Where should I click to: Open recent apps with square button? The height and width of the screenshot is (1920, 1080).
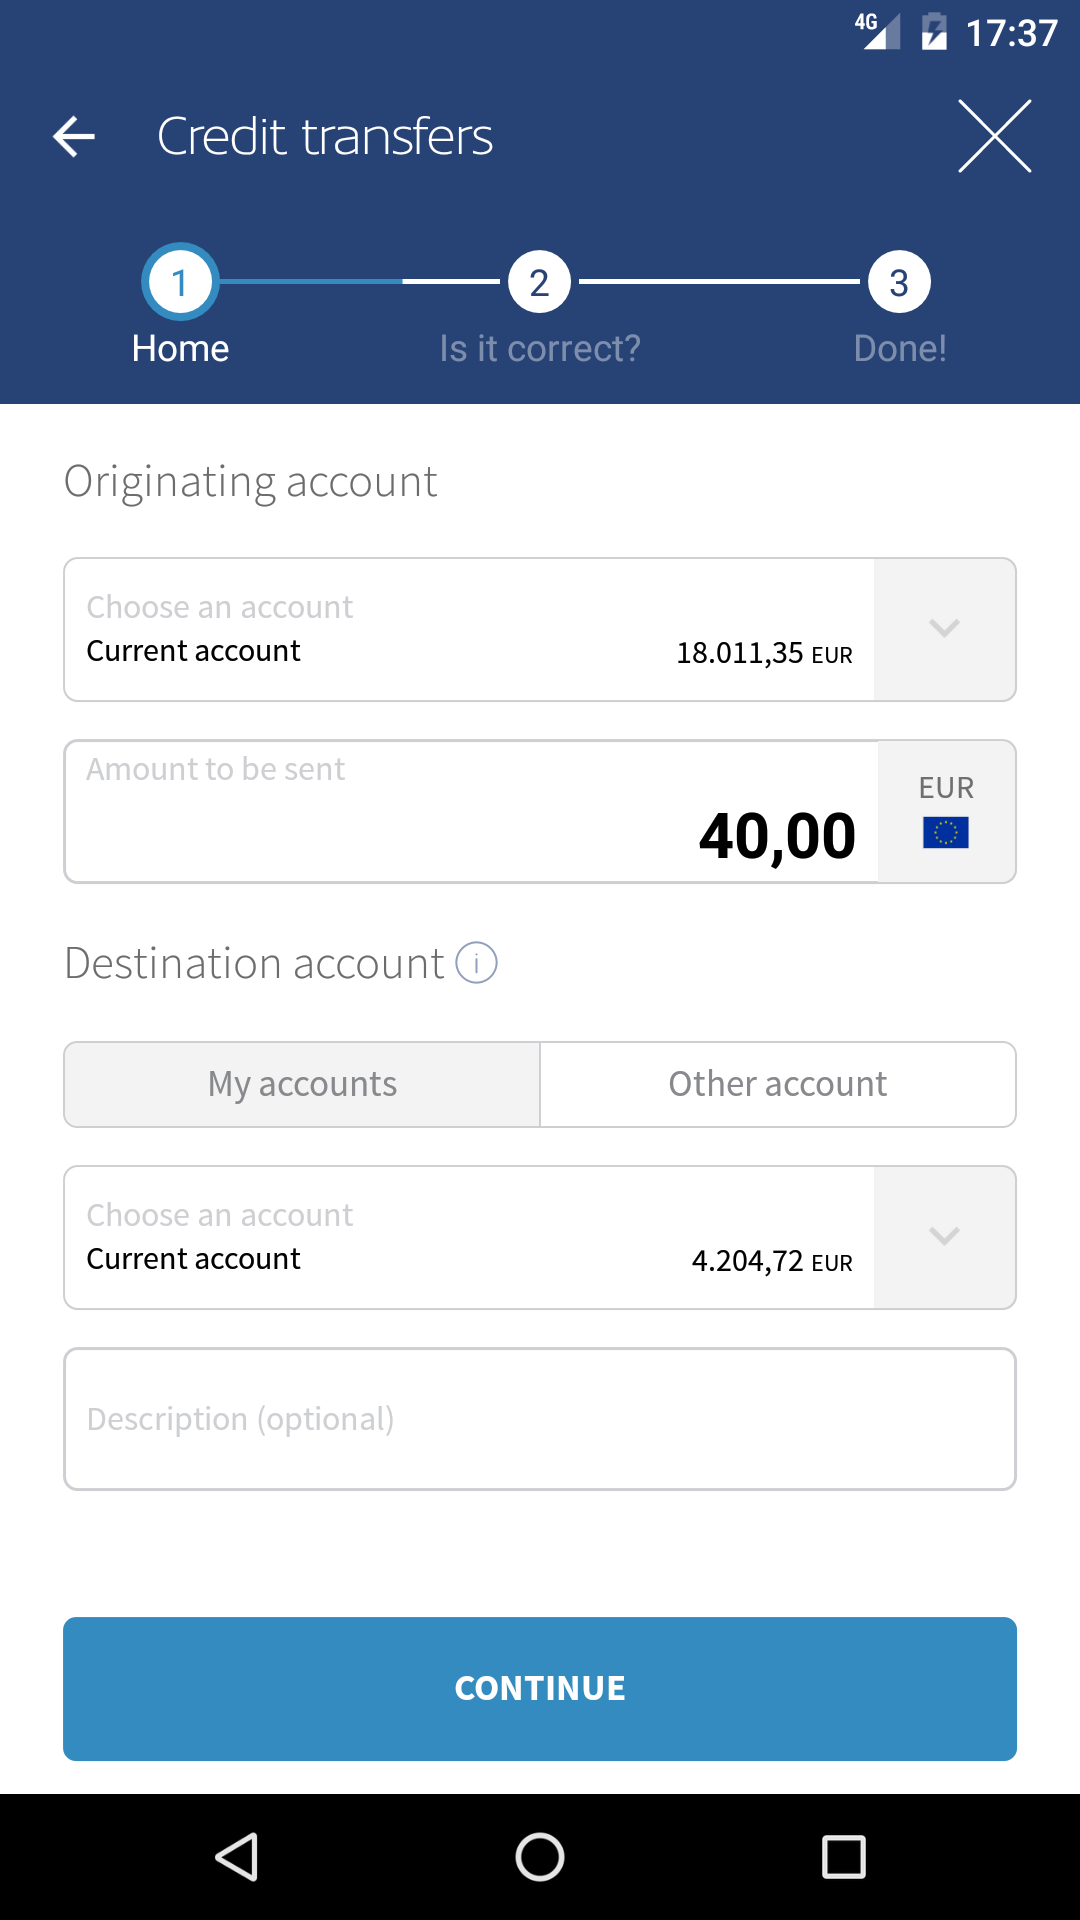tap(843, 1857)
